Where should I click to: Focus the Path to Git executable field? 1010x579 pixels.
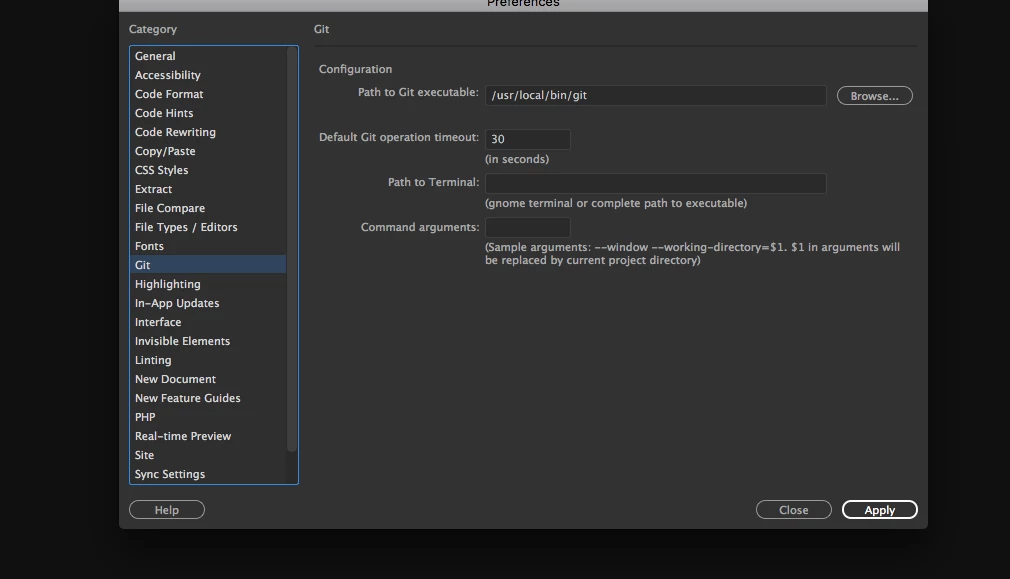point(656,95)
